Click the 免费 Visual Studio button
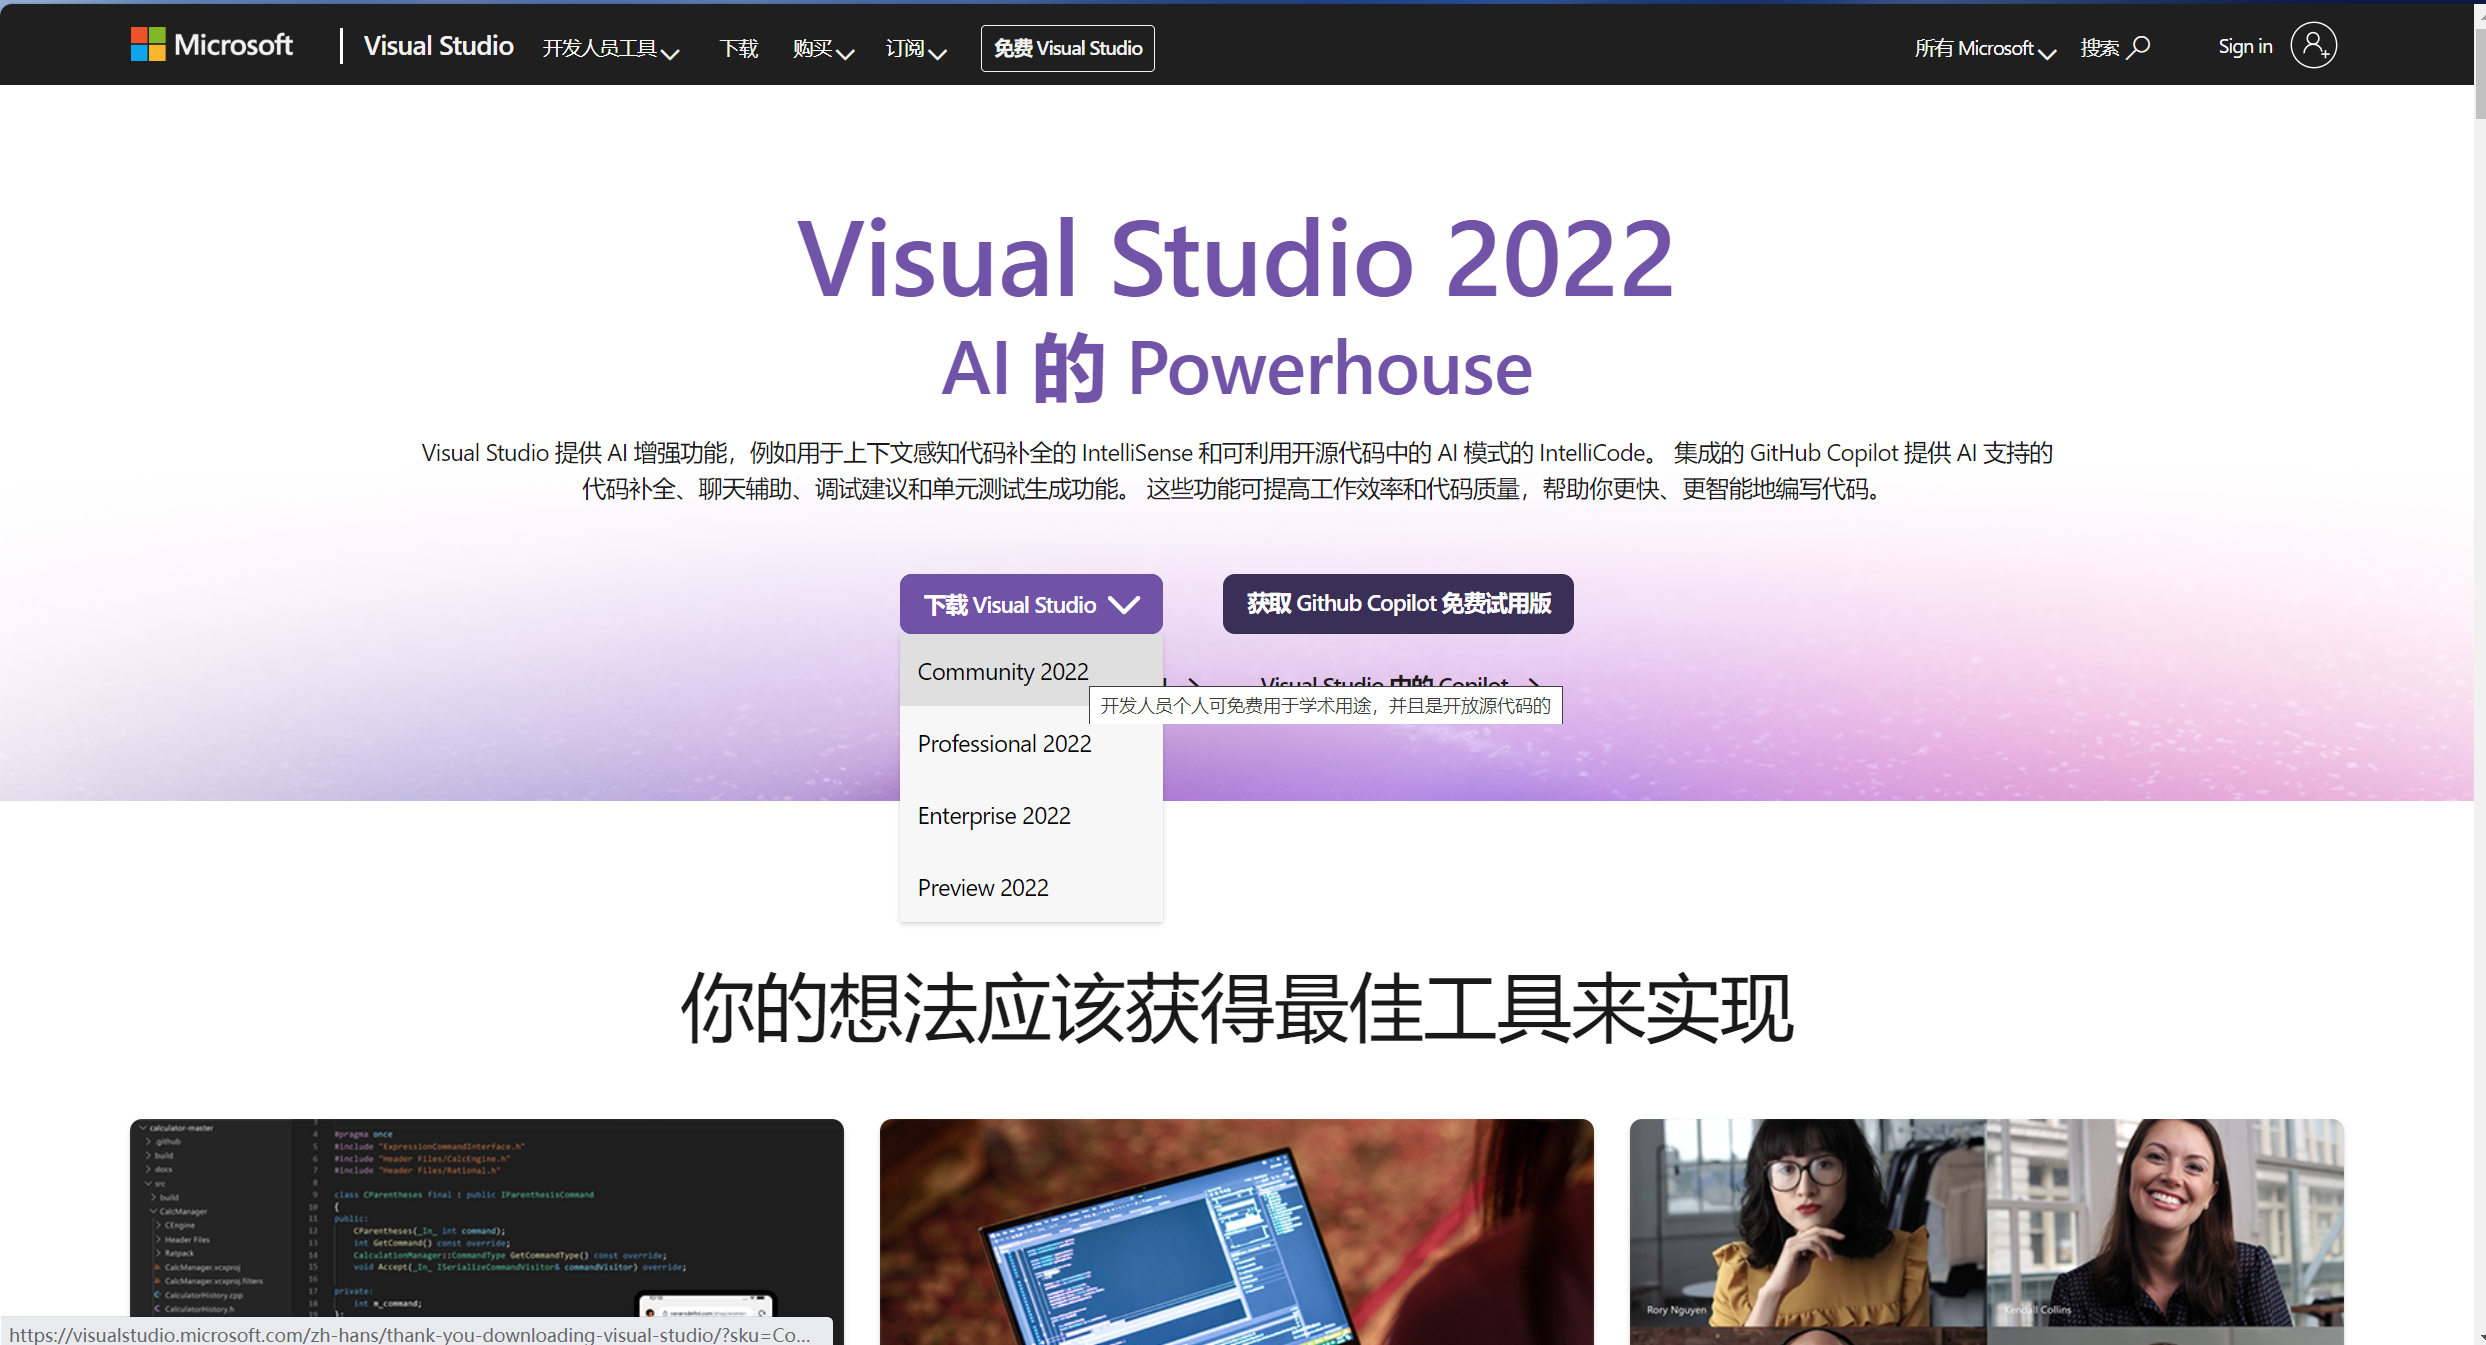 pyautogui.click(x=1067, y=48)
